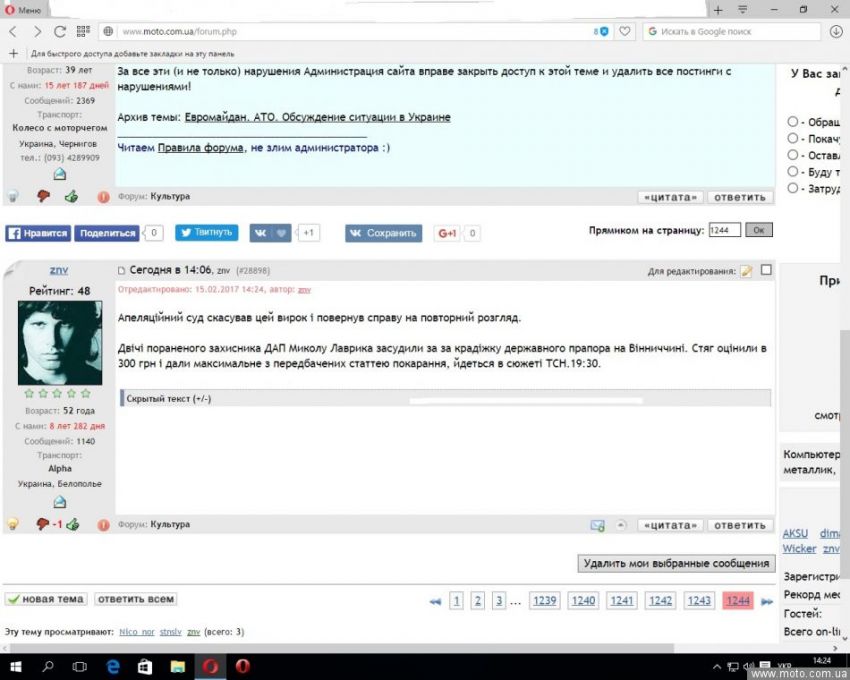850x680 pixels.
Task: Click the znv avatar picture
Action: point(60,343)
